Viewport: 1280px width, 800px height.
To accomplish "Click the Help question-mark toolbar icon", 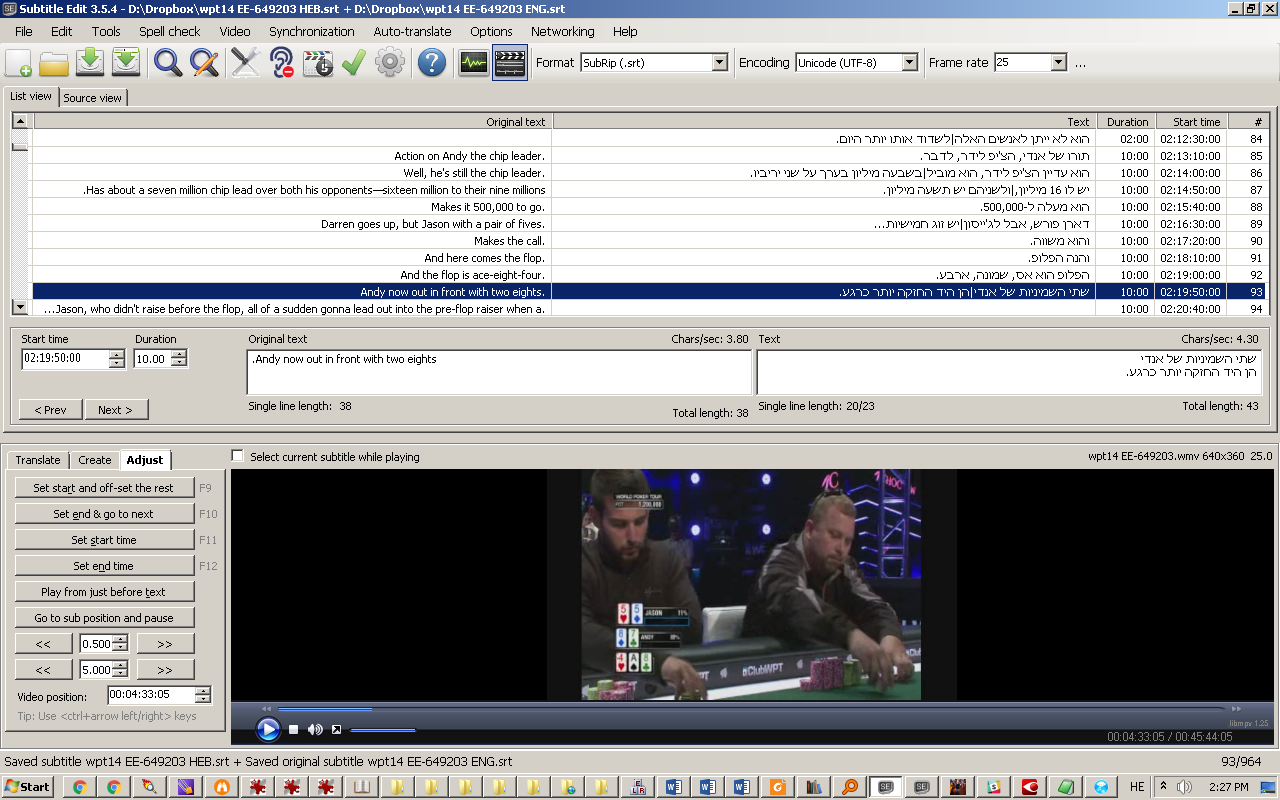I will click(x=430, y=62).
